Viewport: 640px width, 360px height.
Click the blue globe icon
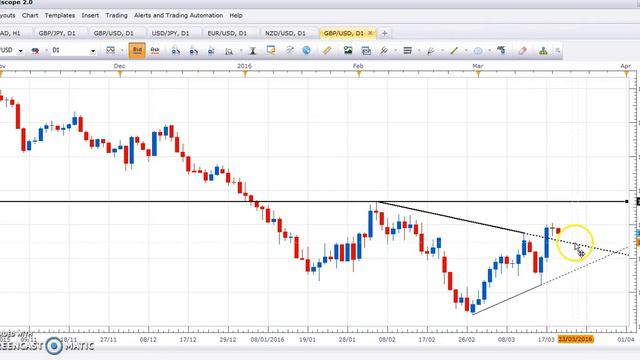point(306,50)
